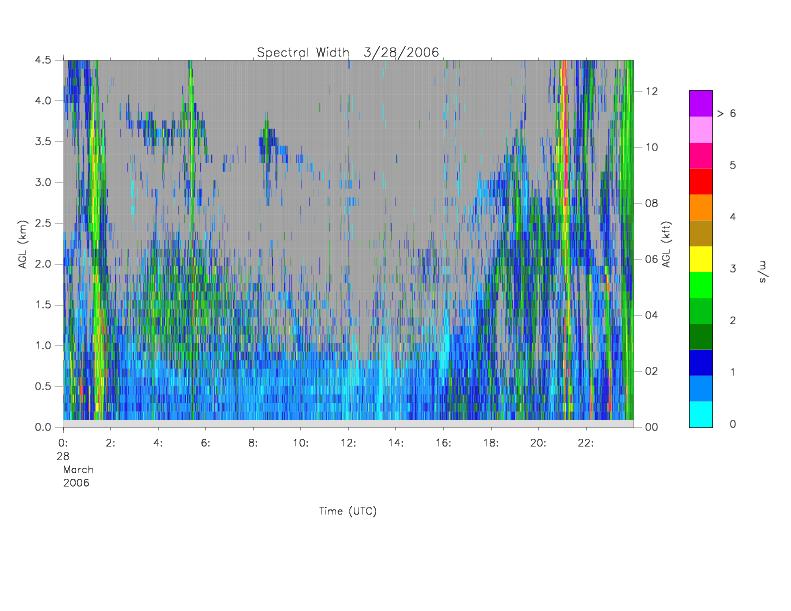The width and height of the screenshot is (791, 611).
Task: Click the '22:' time axis tick label
Action: click(x=586, y=443)
